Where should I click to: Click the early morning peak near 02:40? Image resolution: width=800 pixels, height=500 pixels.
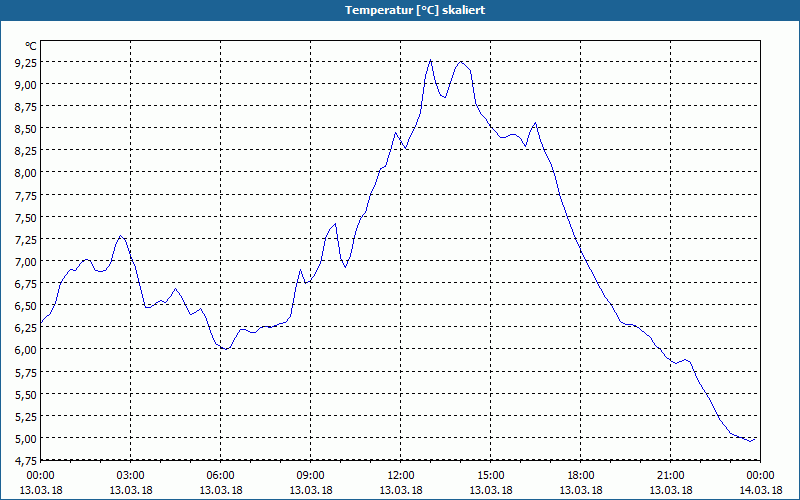point(120,236)
